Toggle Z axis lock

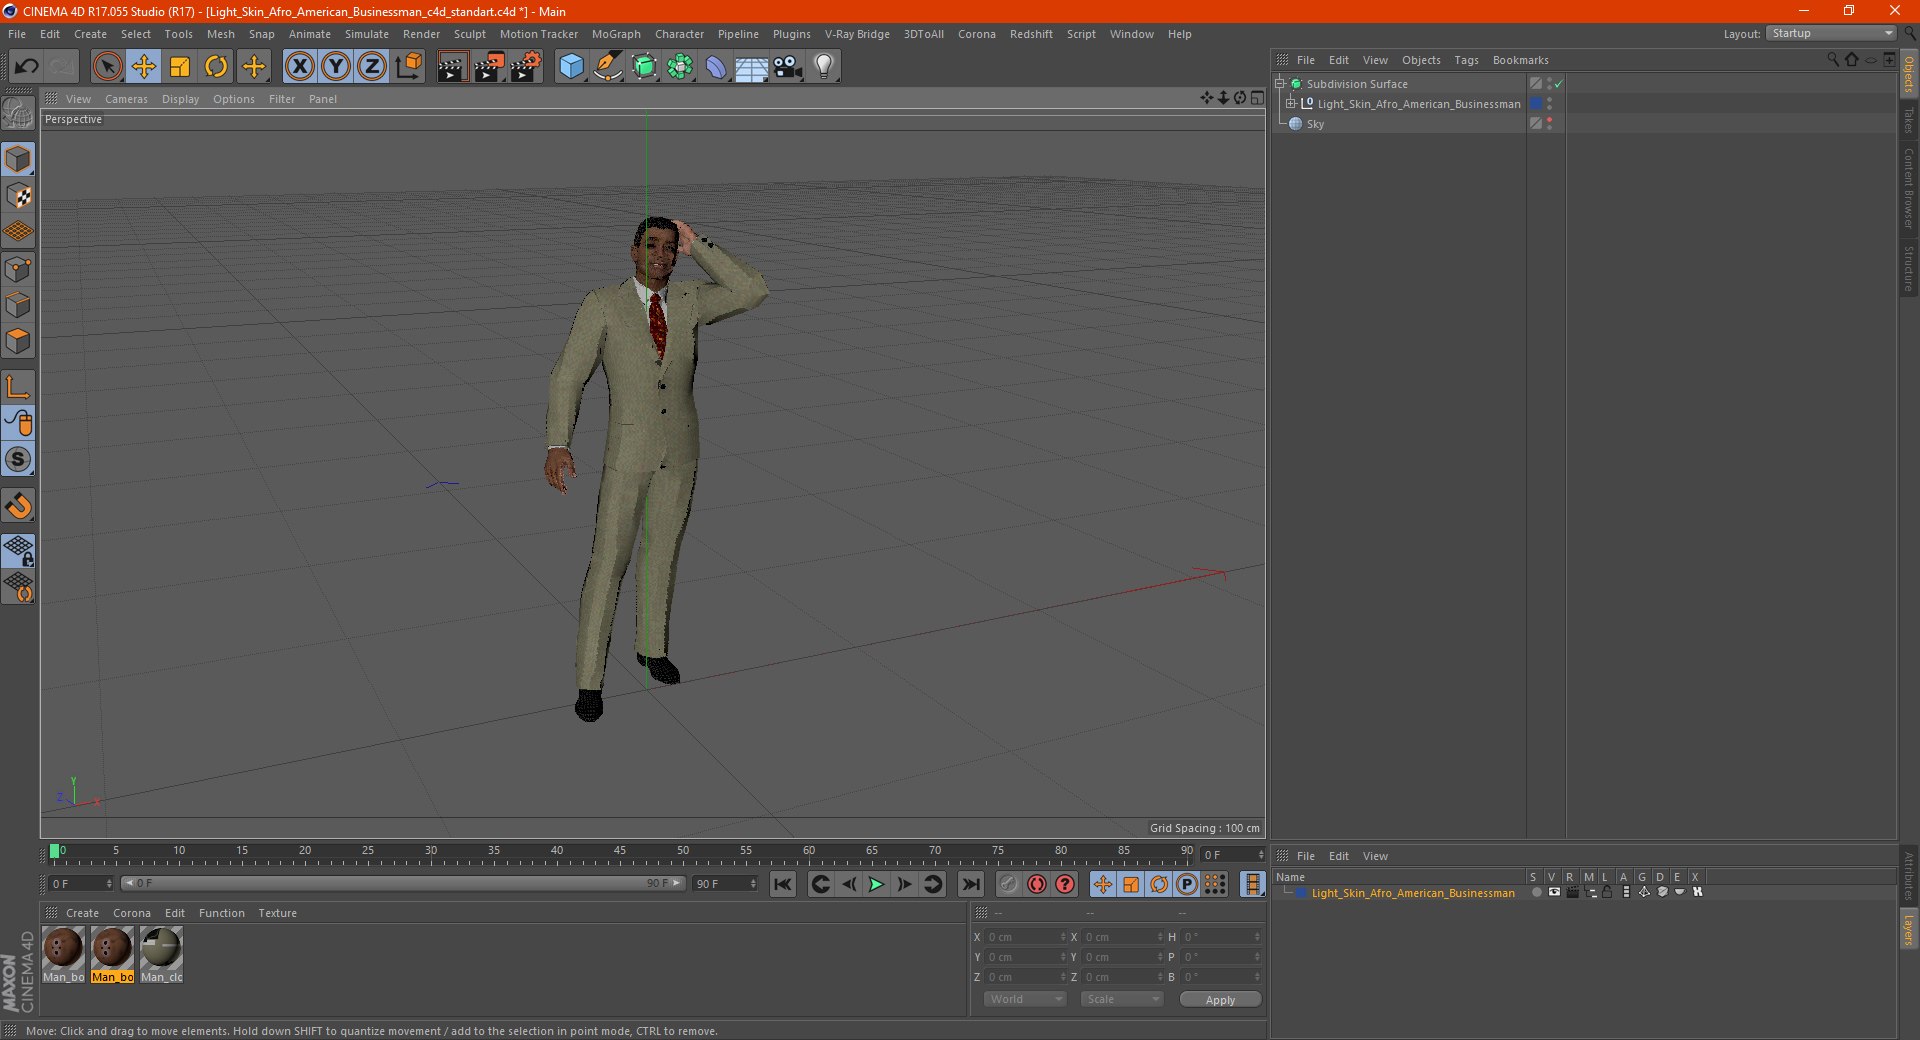tap(372, 67)
